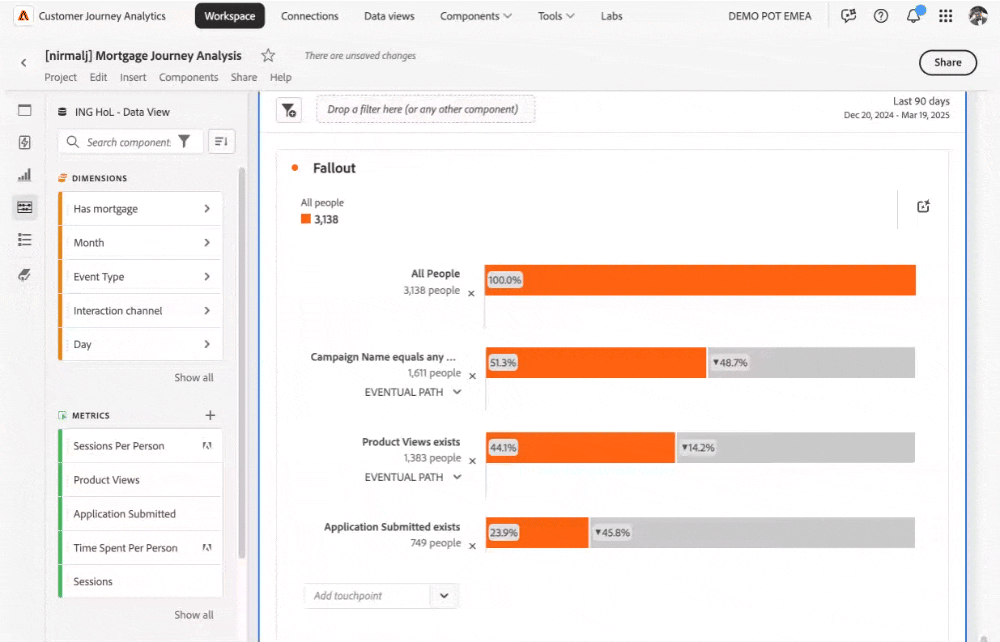Image resolution: width=1000 pixels, height=642 pixels.
Task: Open the Add touchpoint dropdown arrow
Action: tap(444, 595)
